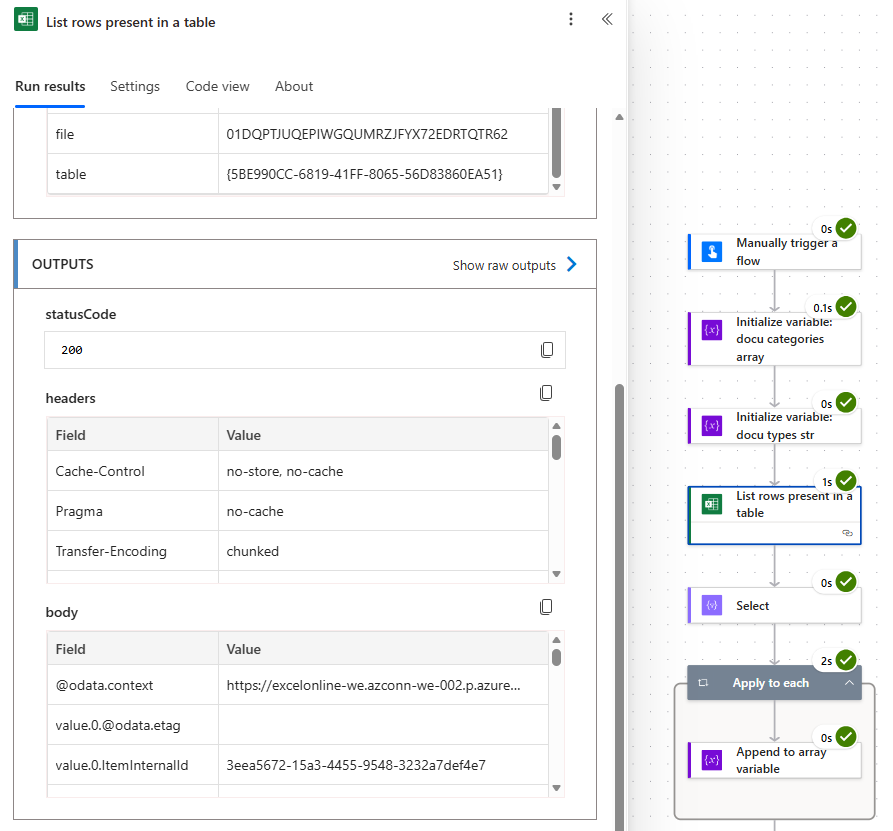Image resolution: width=893 pixels, height=831 pixels.
Task: Click the value.0.@odata.etag field
Action: pyautogui.click(x=118, y=725)
